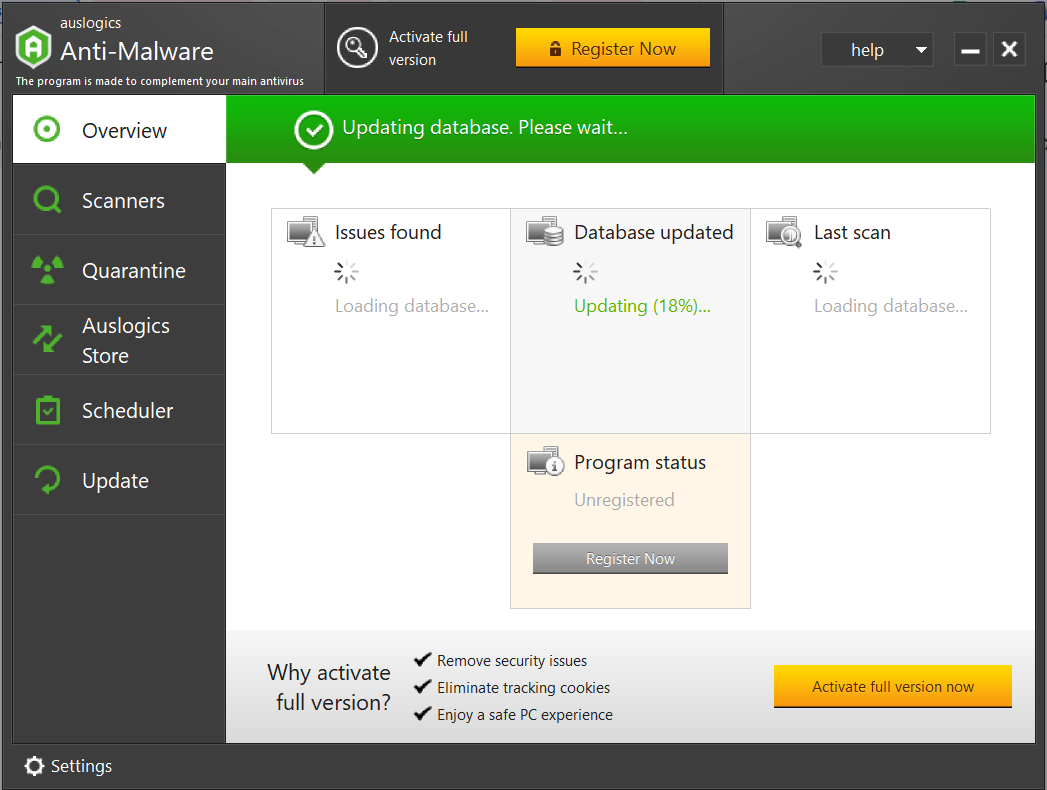Viewport: 1047px width, 790px height.
Task: Click Activate full version now
Action: 891,686
